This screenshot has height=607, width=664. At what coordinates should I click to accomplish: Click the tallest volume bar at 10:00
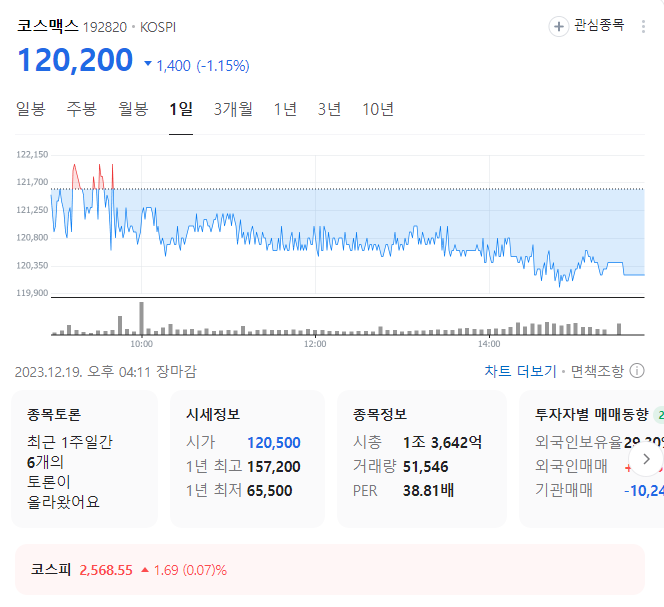(141, 319)
